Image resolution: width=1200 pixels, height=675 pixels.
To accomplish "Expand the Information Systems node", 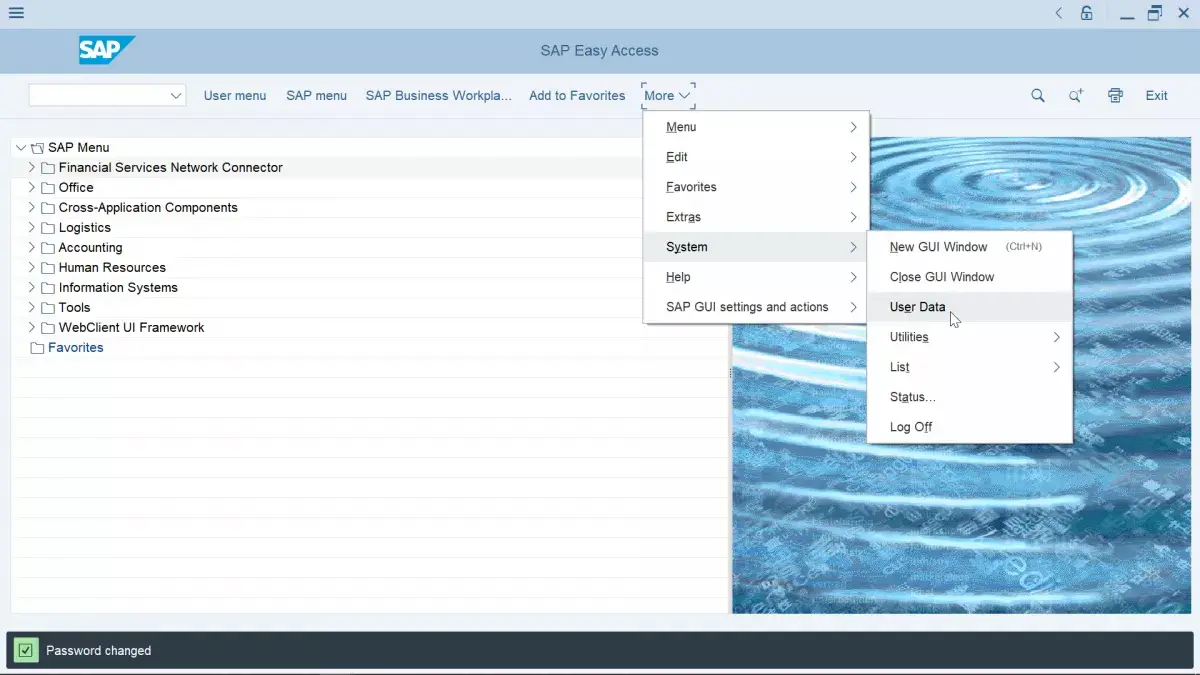I will click(x=32, y=287).
